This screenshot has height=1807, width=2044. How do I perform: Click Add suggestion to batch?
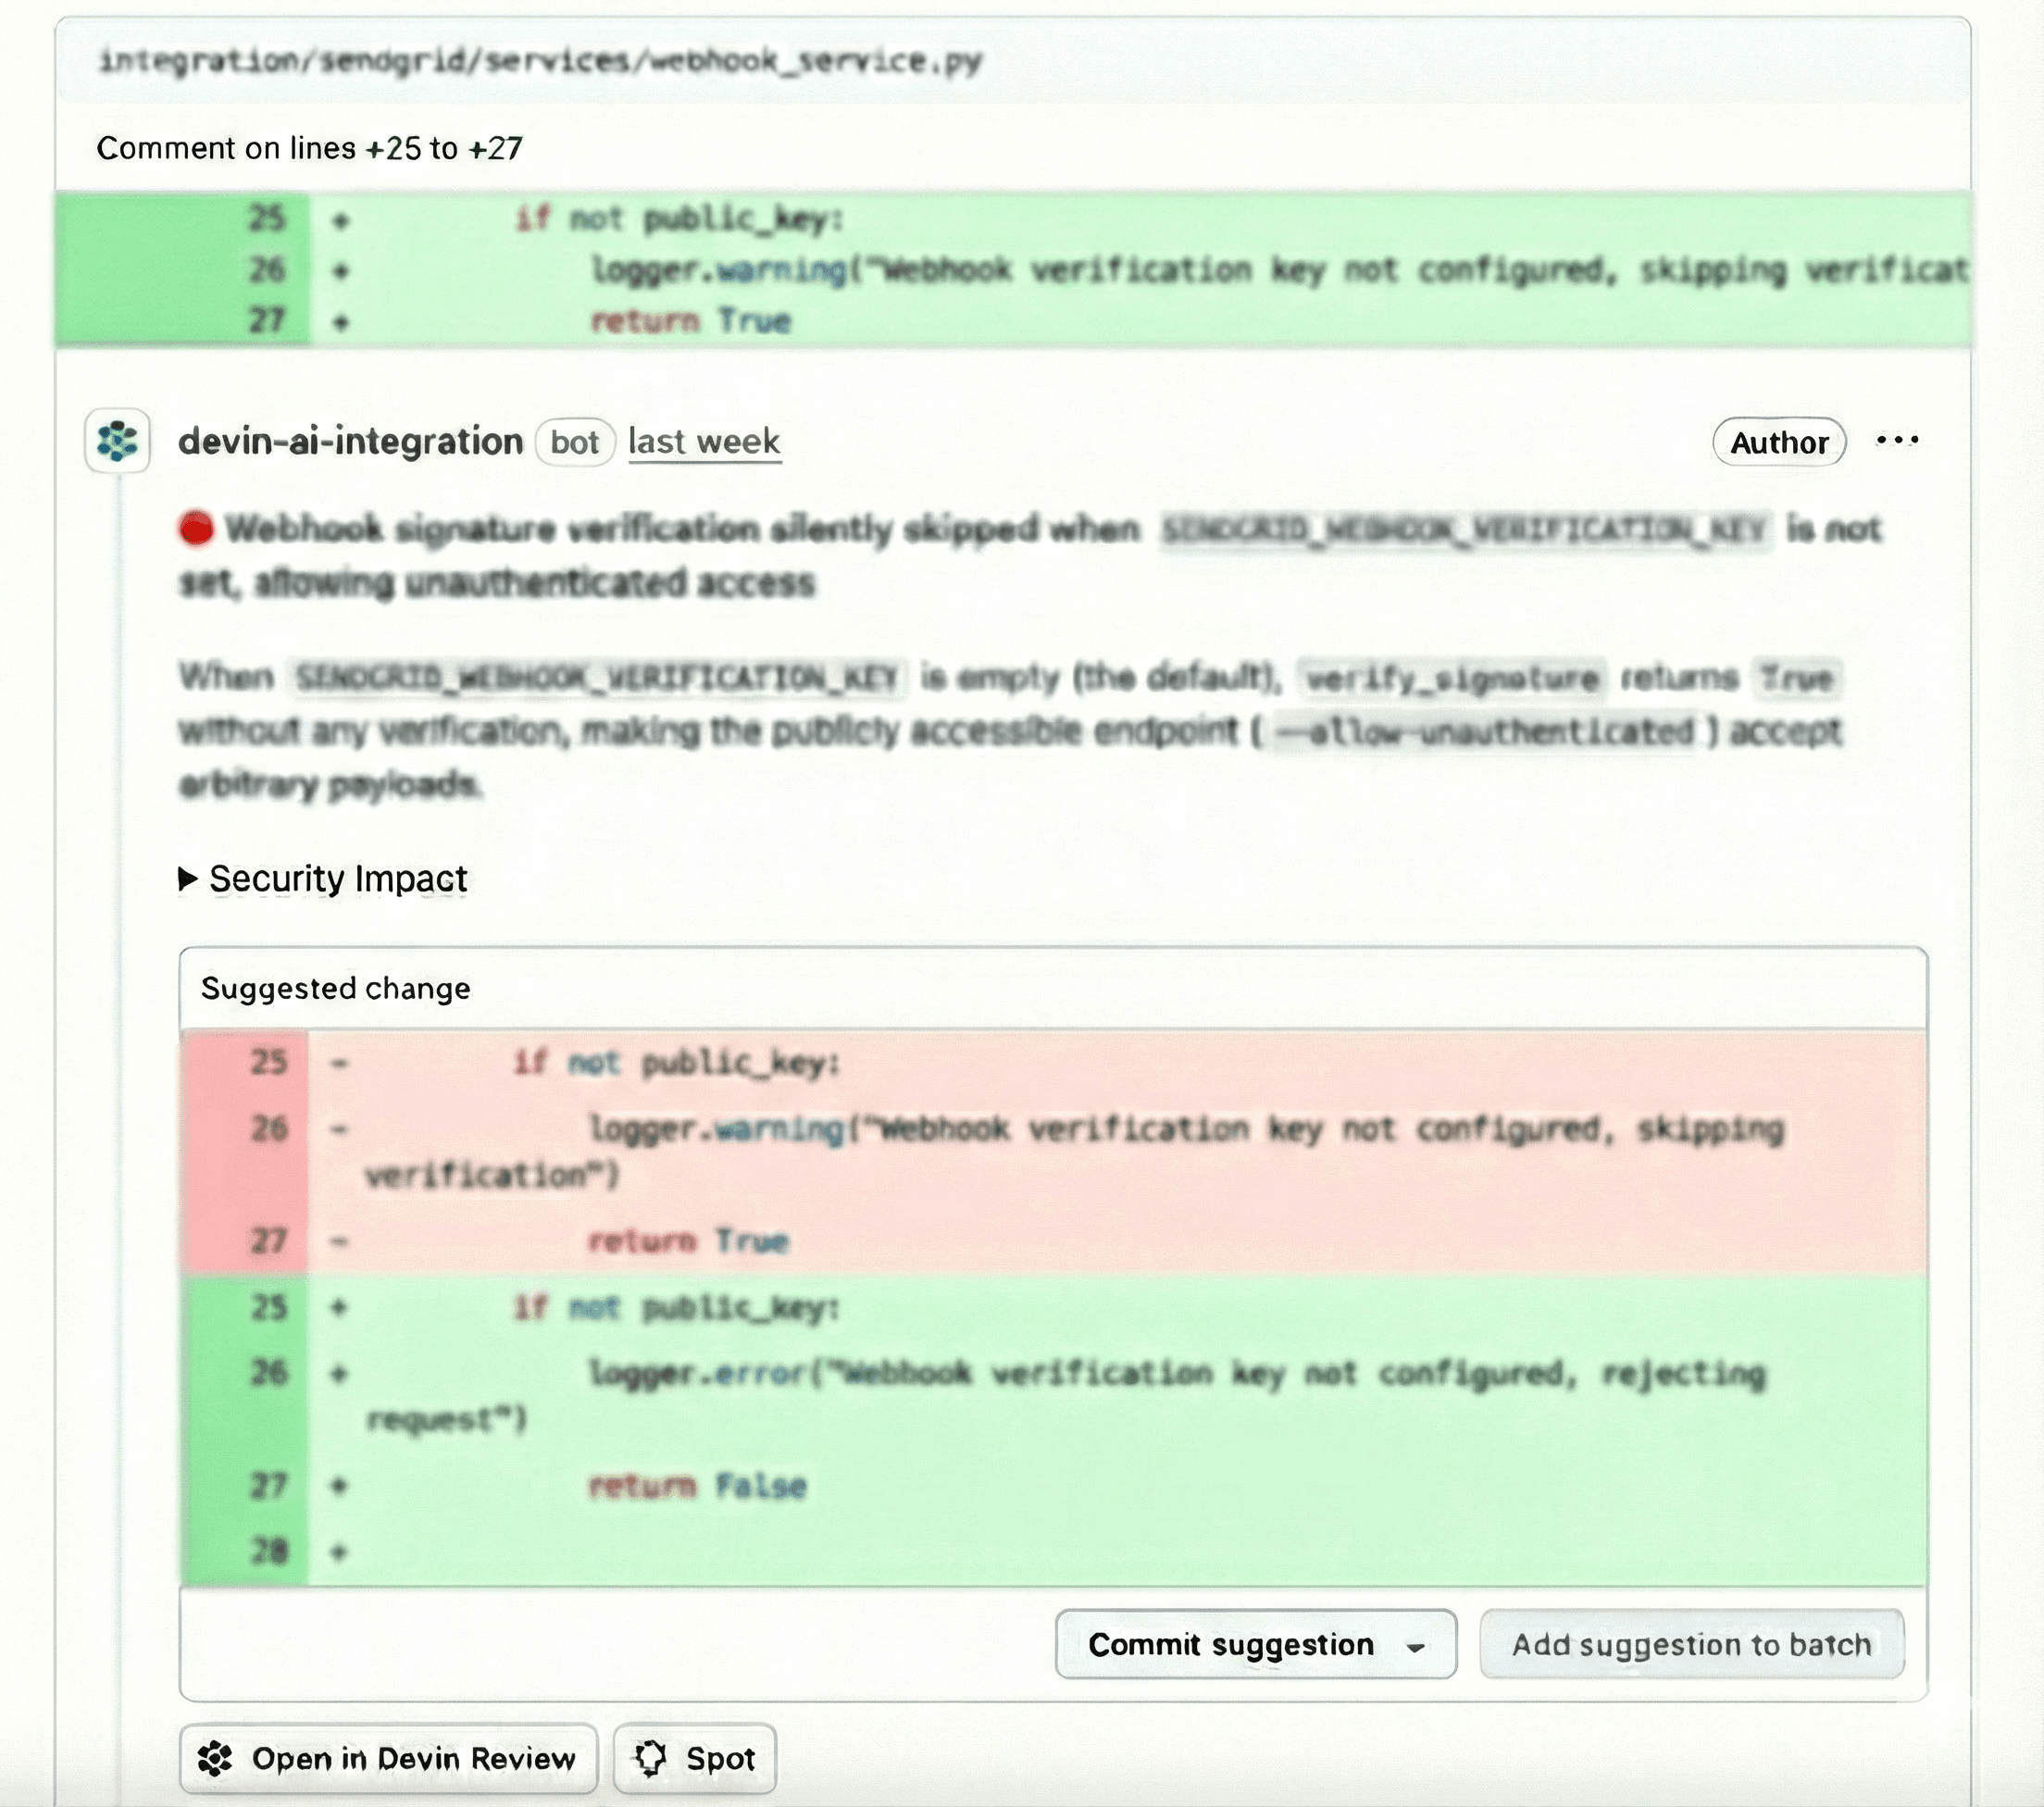1691,1645
